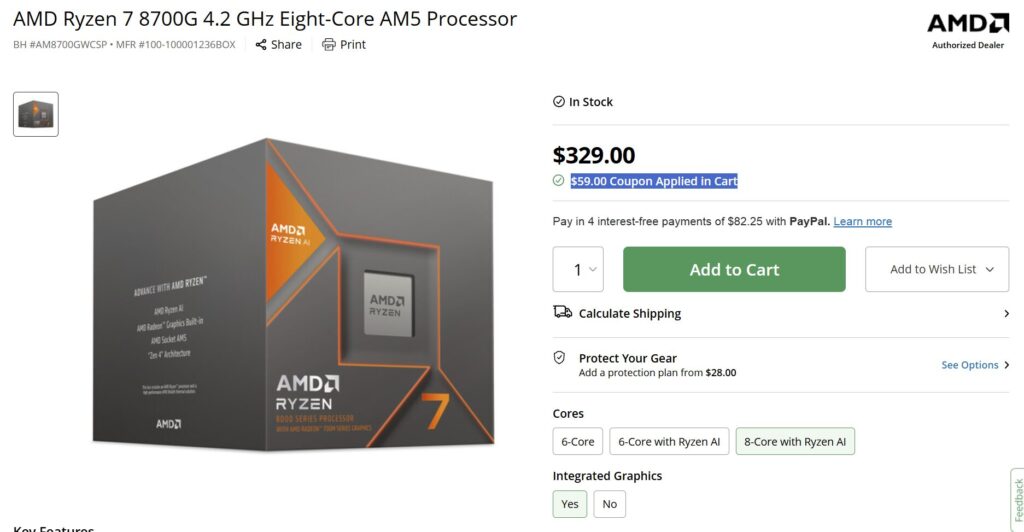Click the Print printer icon
The height and width of the screenshot is (532, 1024).
[328, 44]
